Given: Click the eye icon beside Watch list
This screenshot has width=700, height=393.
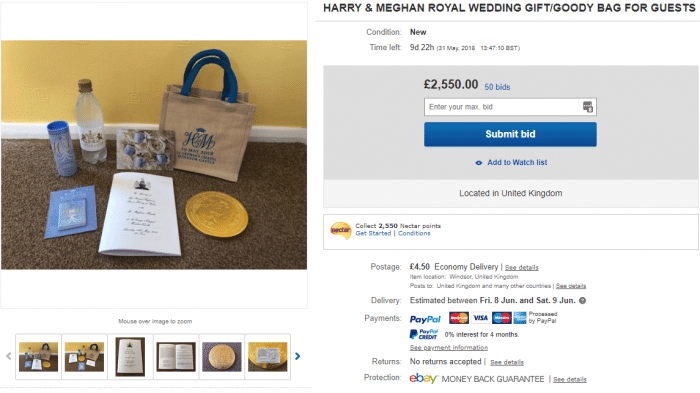Looking at the screenshot, I should [479, 163].
